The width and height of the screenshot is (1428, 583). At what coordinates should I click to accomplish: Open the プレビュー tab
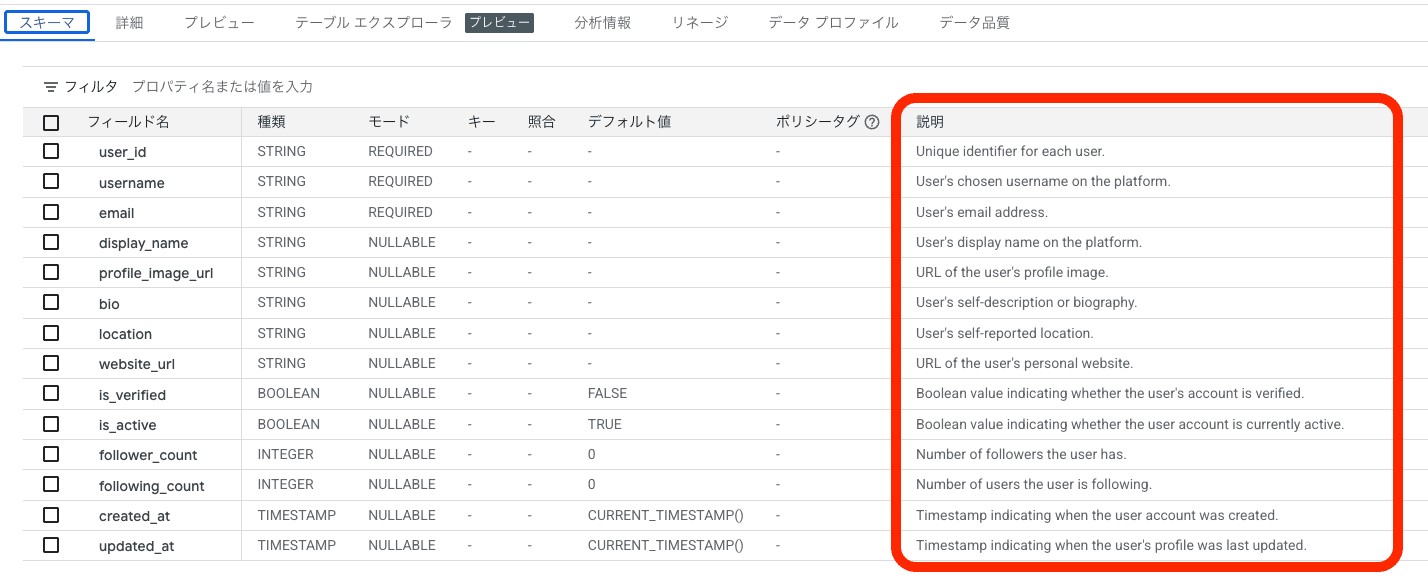219,21
